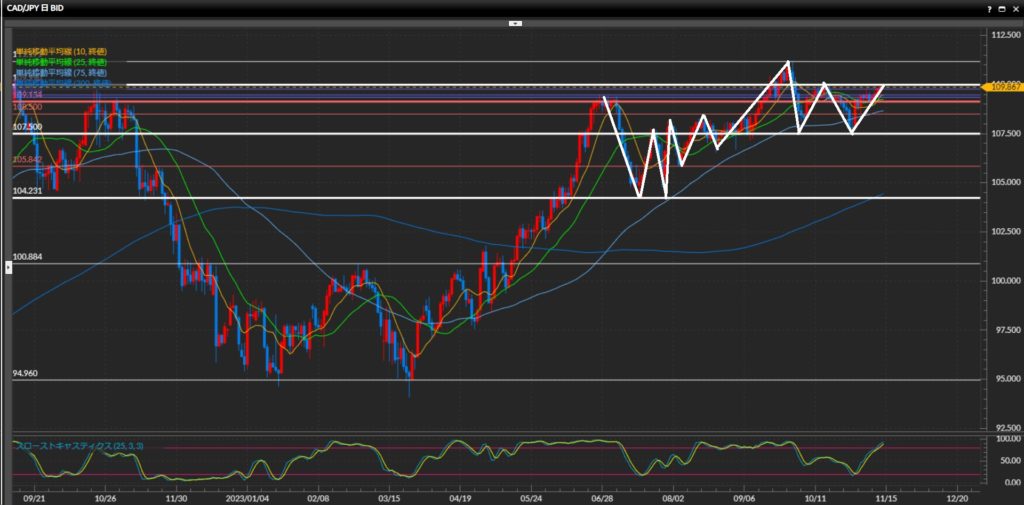Maximize the CAD/JPY chart window

point(1000,8)
